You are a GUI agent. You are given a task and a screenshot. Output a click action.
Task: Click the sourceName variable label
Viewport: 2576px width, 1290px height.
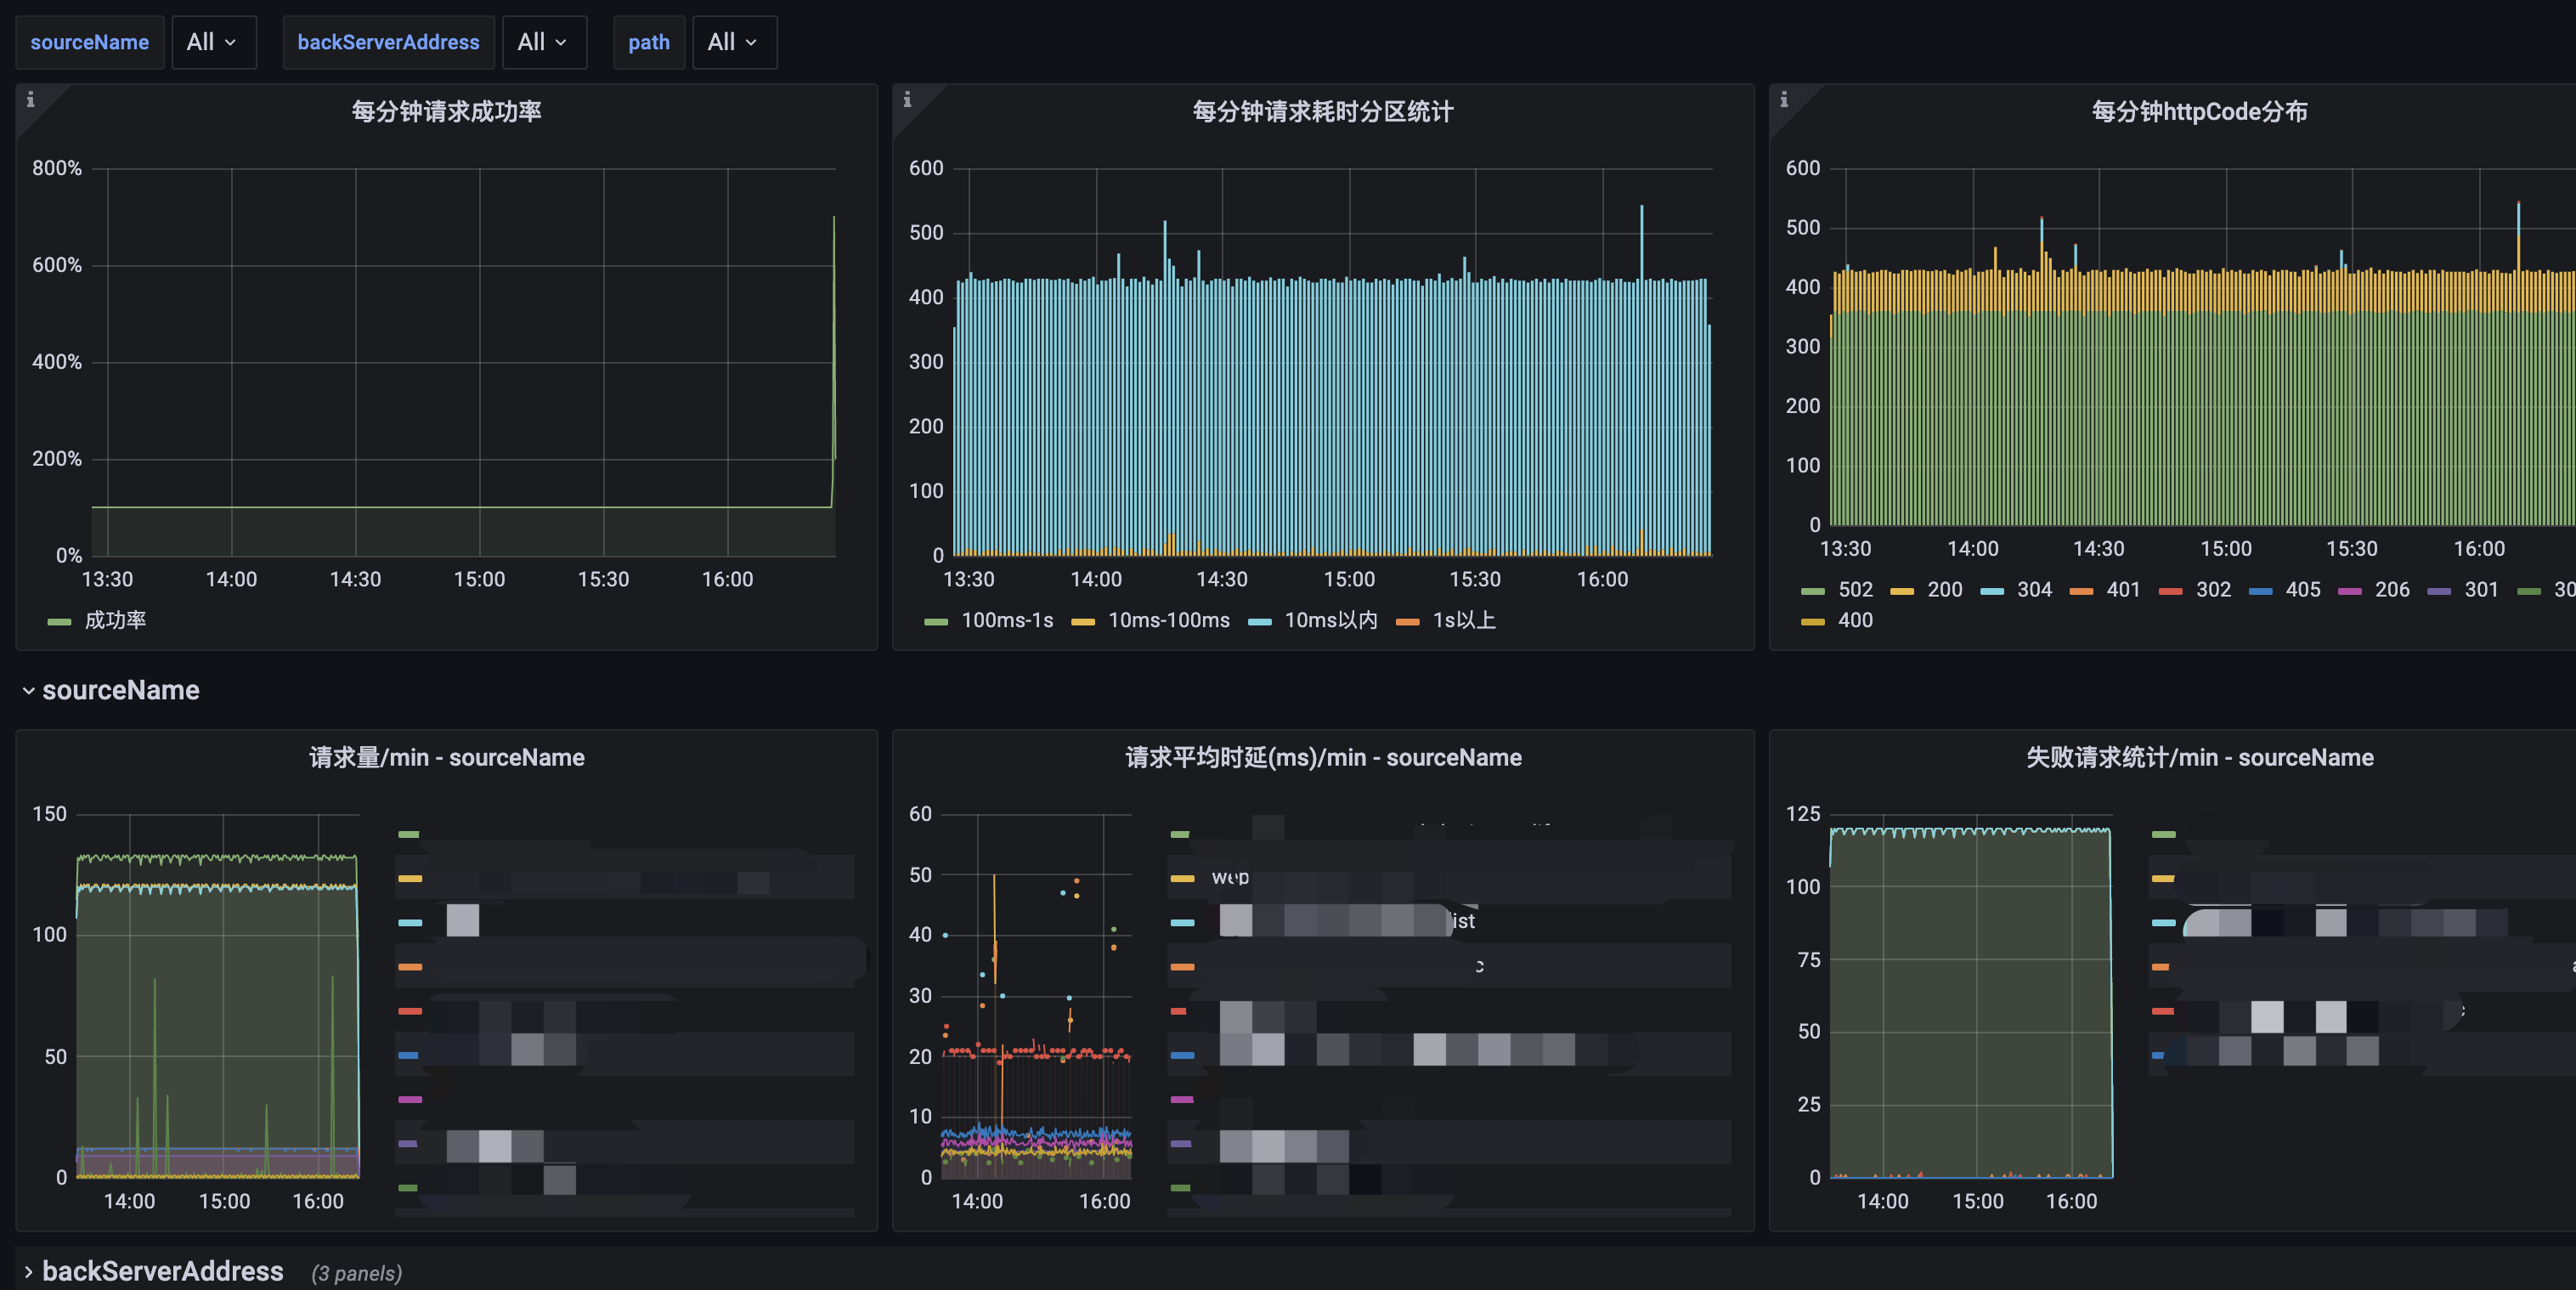pyautogui.click(x=90, y=42)
